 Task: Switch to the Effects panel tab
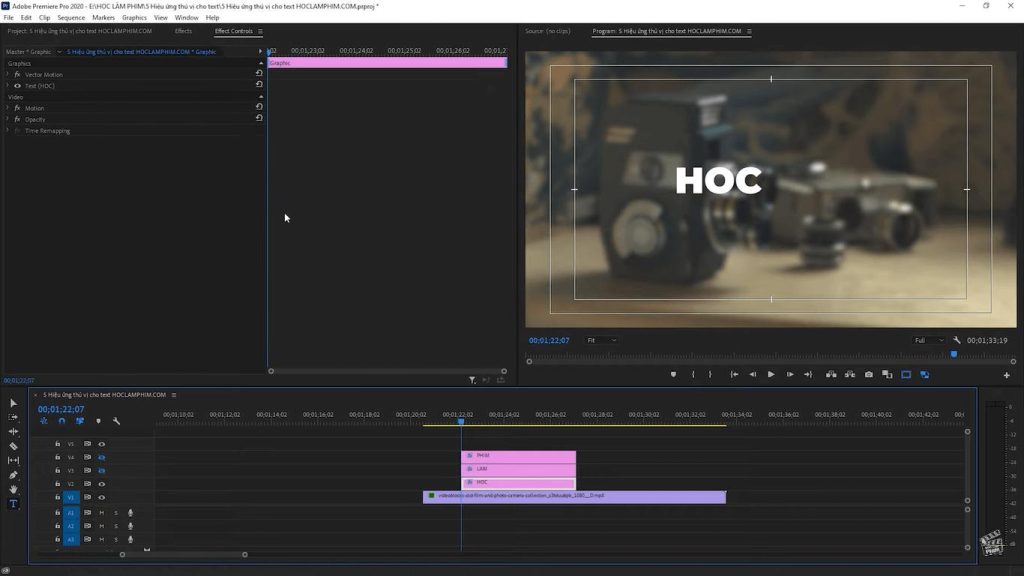[183, 31]
